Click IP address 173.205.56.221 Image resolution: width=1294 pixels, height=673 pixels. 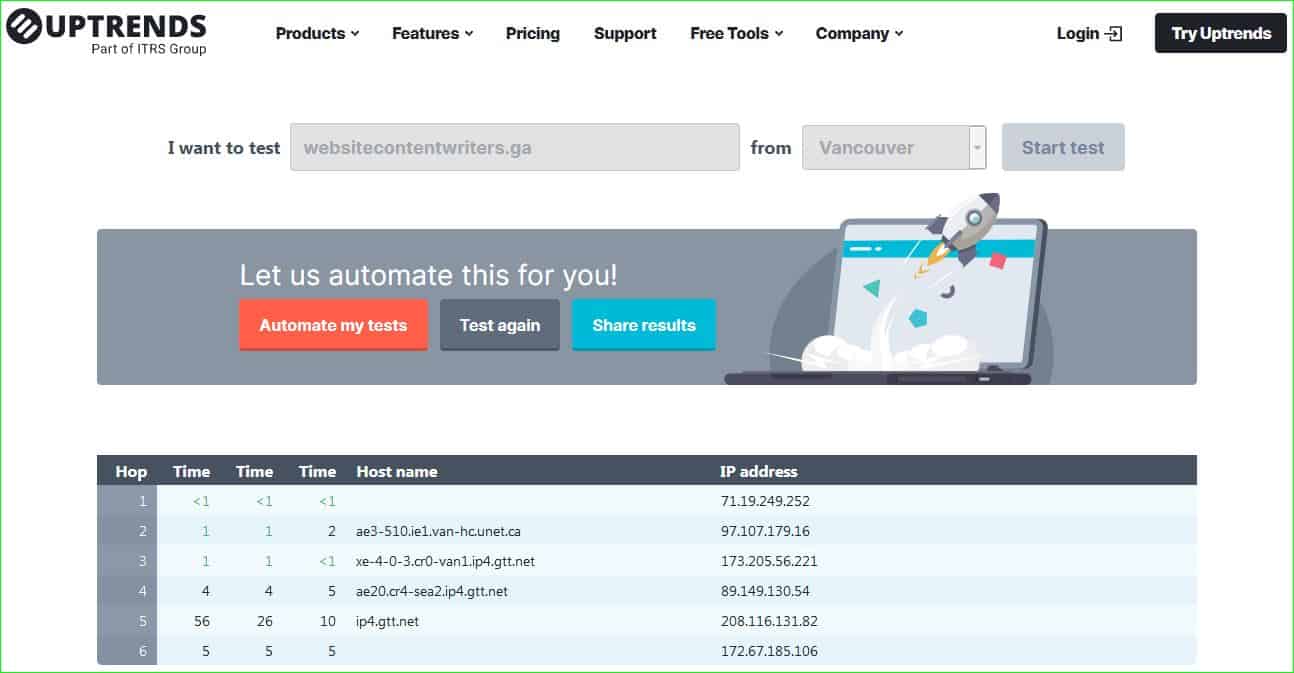(769, 561)
